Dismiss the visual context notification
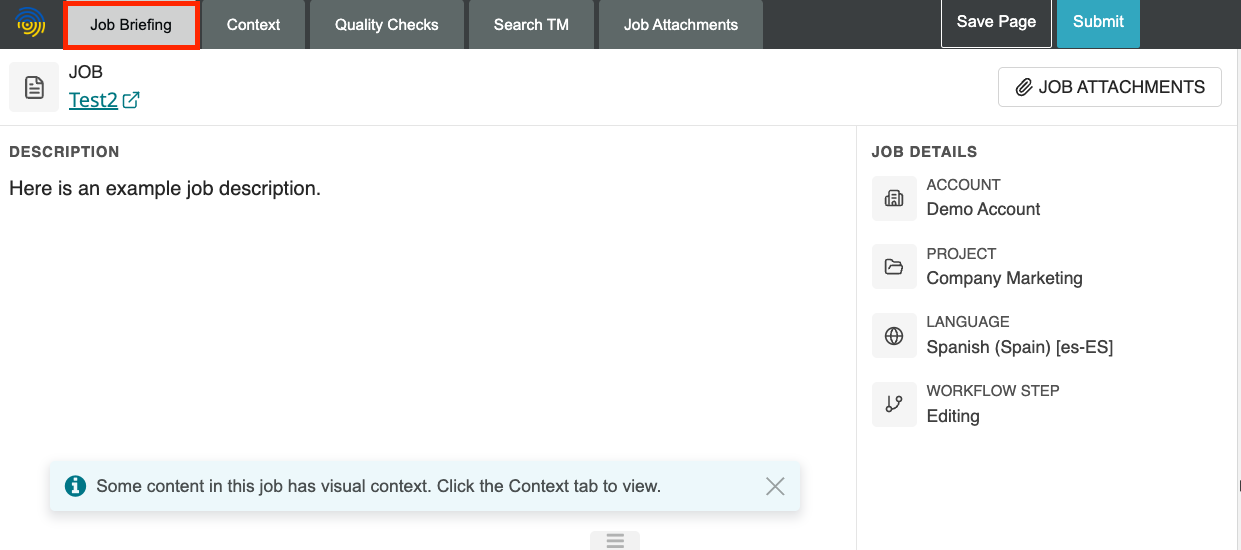This screenshot has width=1241, height=550. coord(775,487)
